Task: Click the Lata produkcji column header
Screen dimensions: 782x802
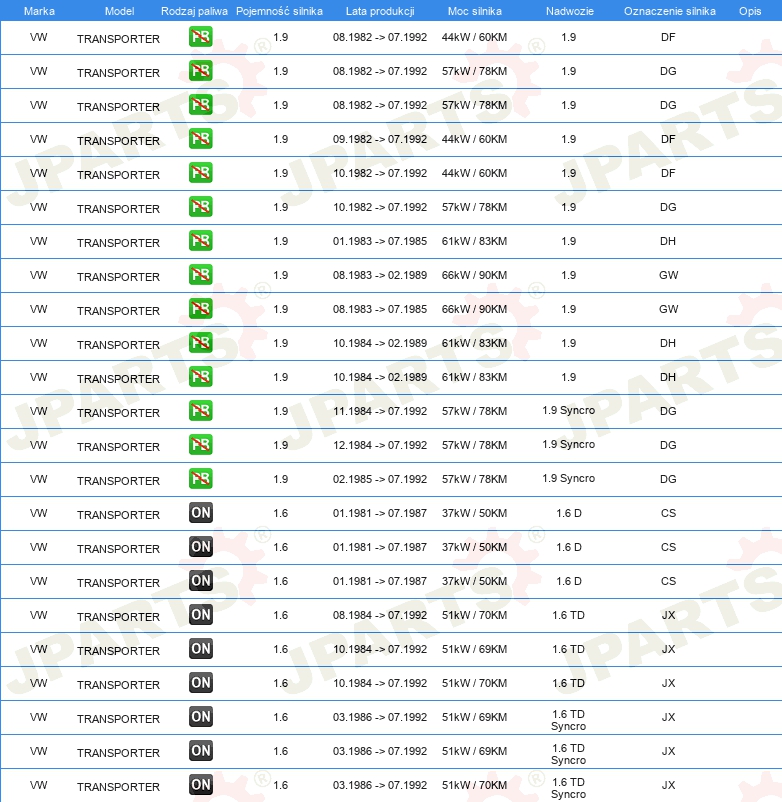Action: tap(380, 11)
